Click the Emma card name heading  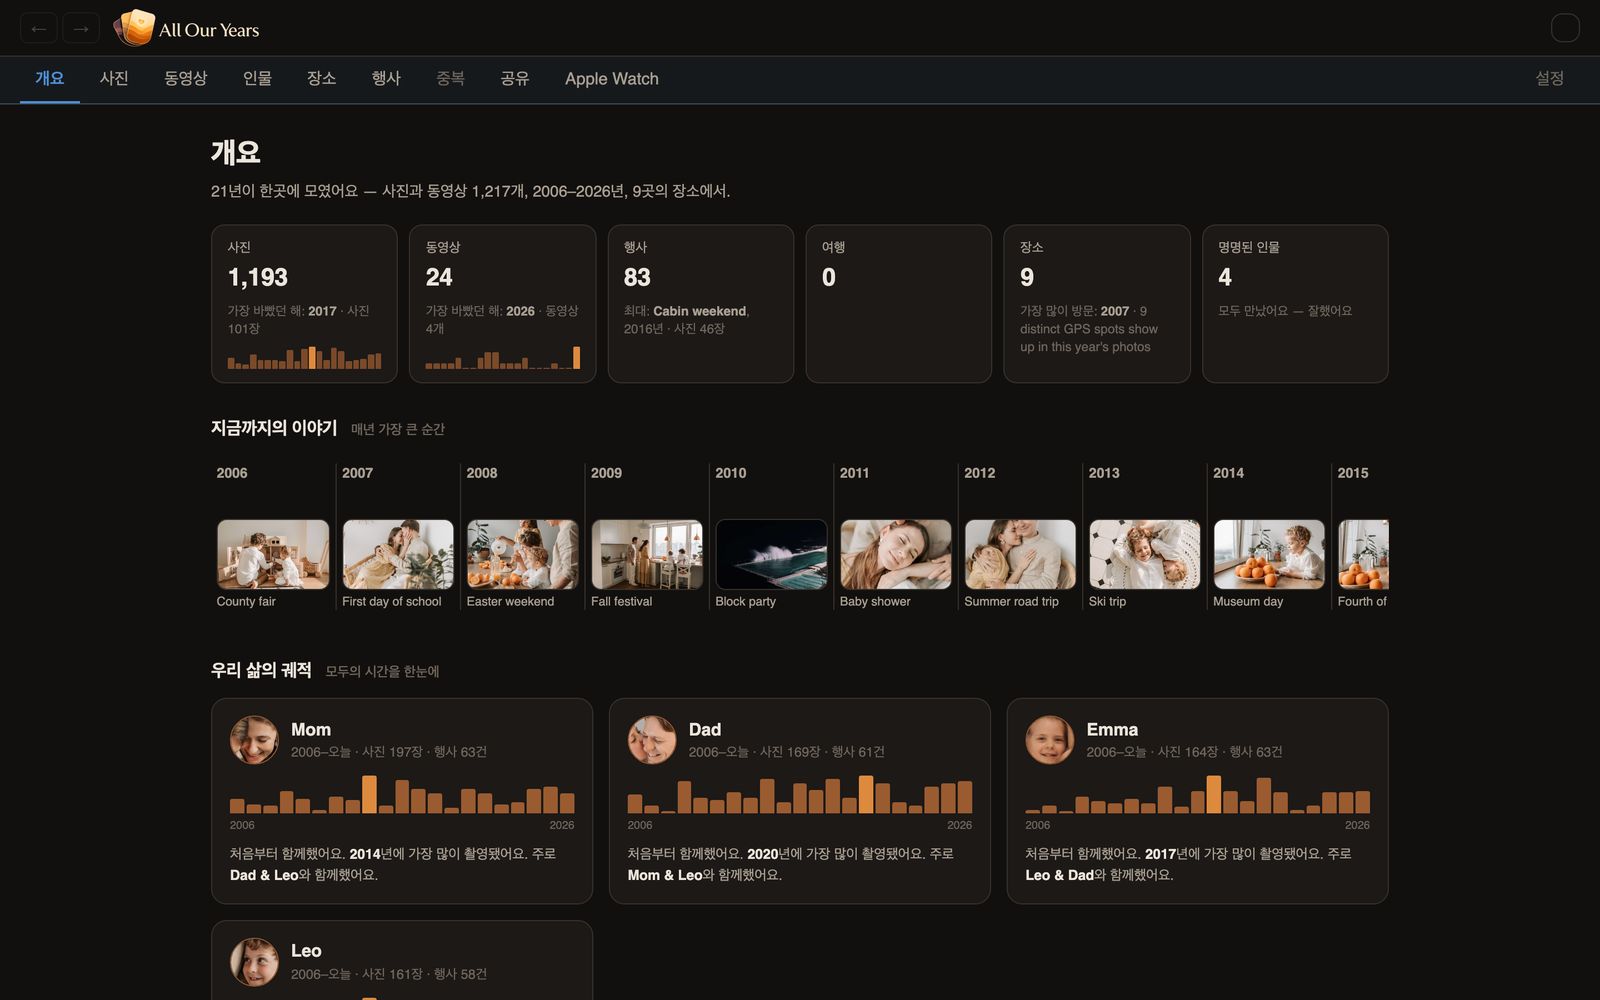(1112, 730)
